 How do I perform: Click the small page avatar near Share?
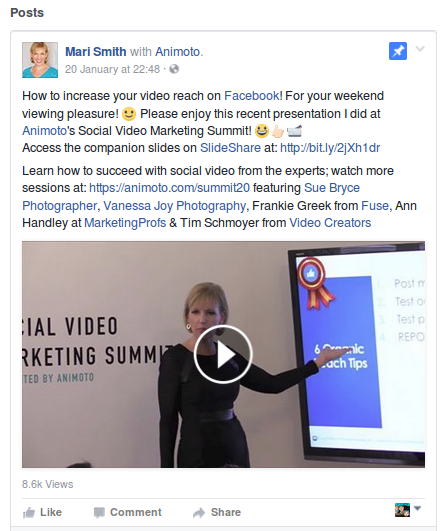[402, 510]
